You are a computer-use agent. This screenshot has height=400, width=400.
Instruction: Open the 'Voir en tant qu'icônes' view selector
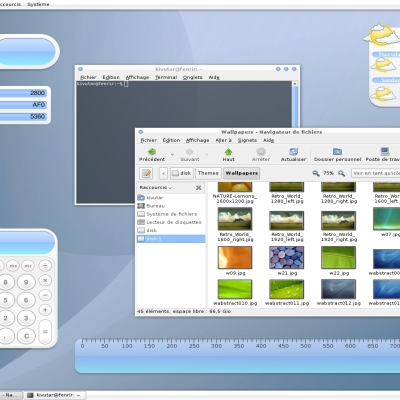[376, 173]
